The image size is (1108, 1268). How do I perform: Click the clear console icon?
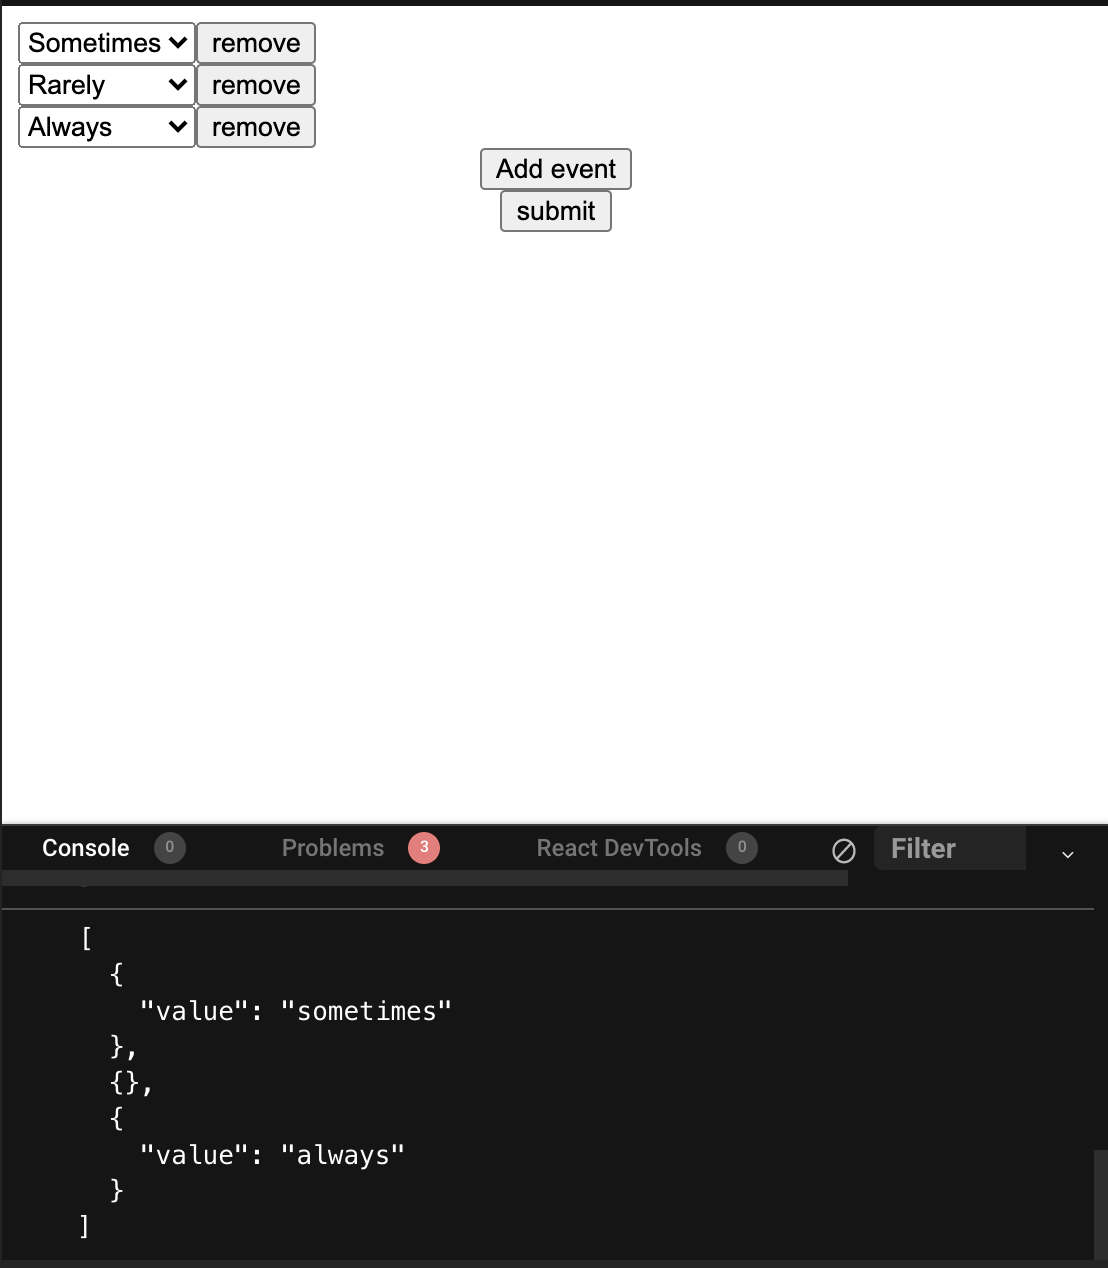click(845, 850)
